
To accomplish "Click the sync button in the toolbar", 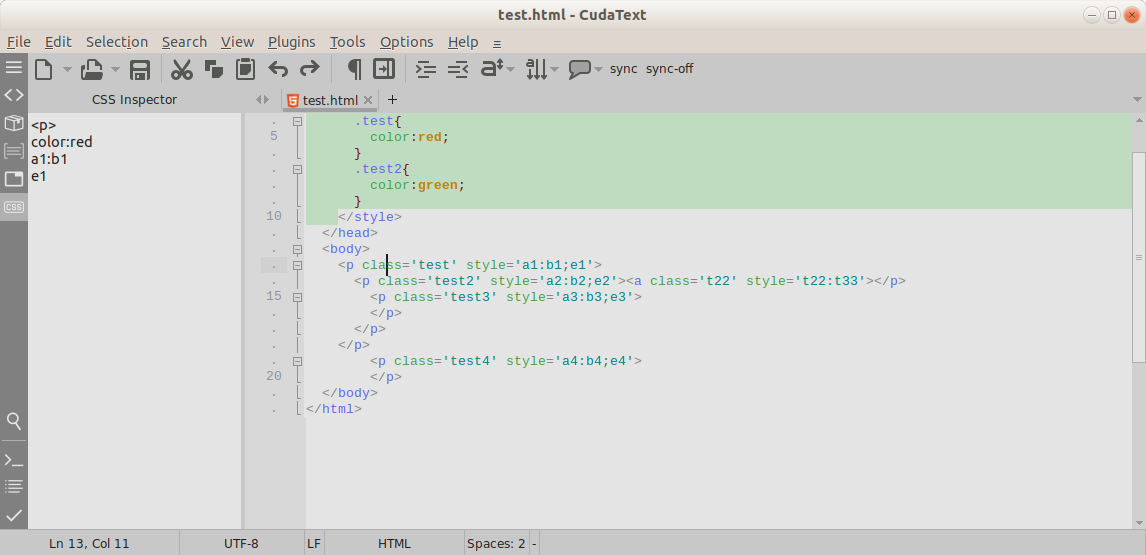I will click(x=623, y=69).
